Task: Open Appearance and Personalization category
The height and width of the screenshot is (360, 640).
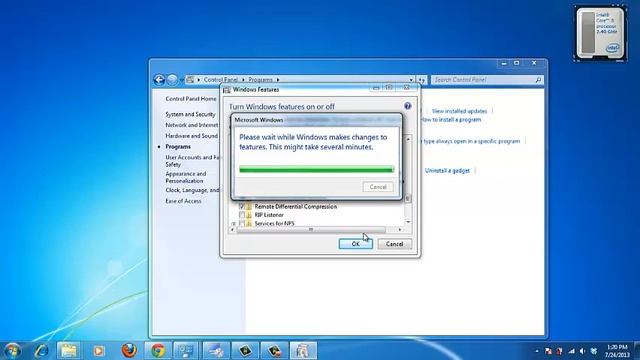Action: (x=186, y=177)
